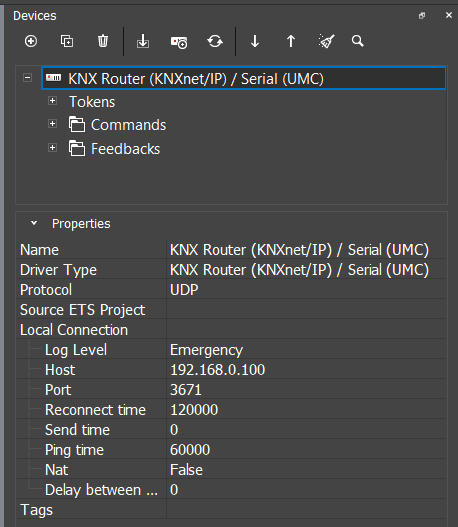Click the Name property label
Viewport: 458px width, 527px height.
[39, 250]
